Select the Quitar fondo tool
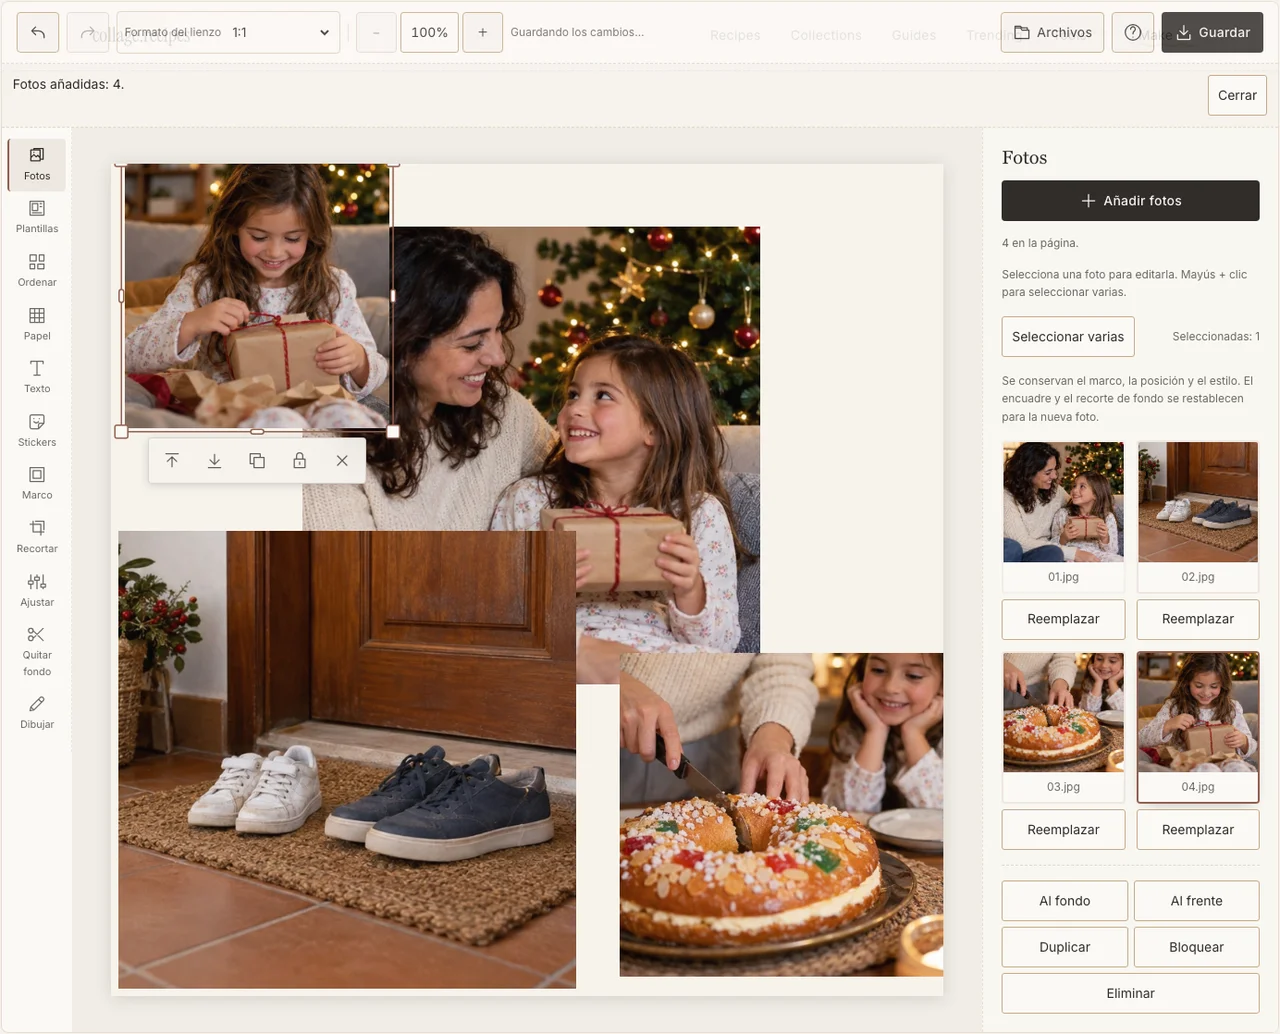 click(37, 651)
